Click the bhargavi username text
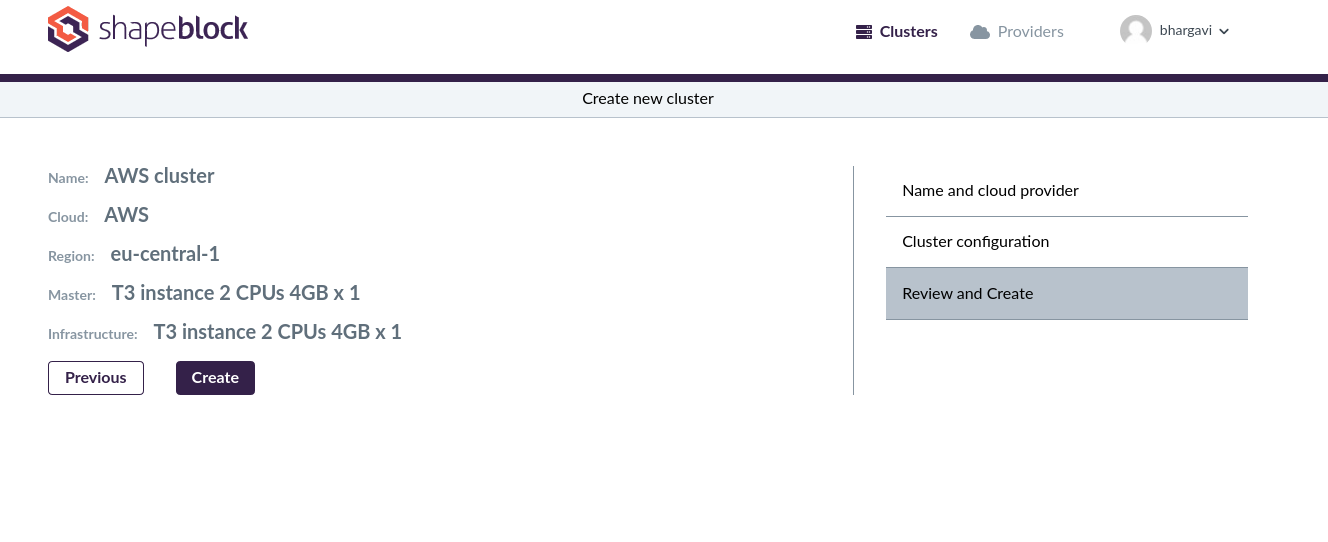Viewport: 1328px width, 542px height. point(1186,31)
